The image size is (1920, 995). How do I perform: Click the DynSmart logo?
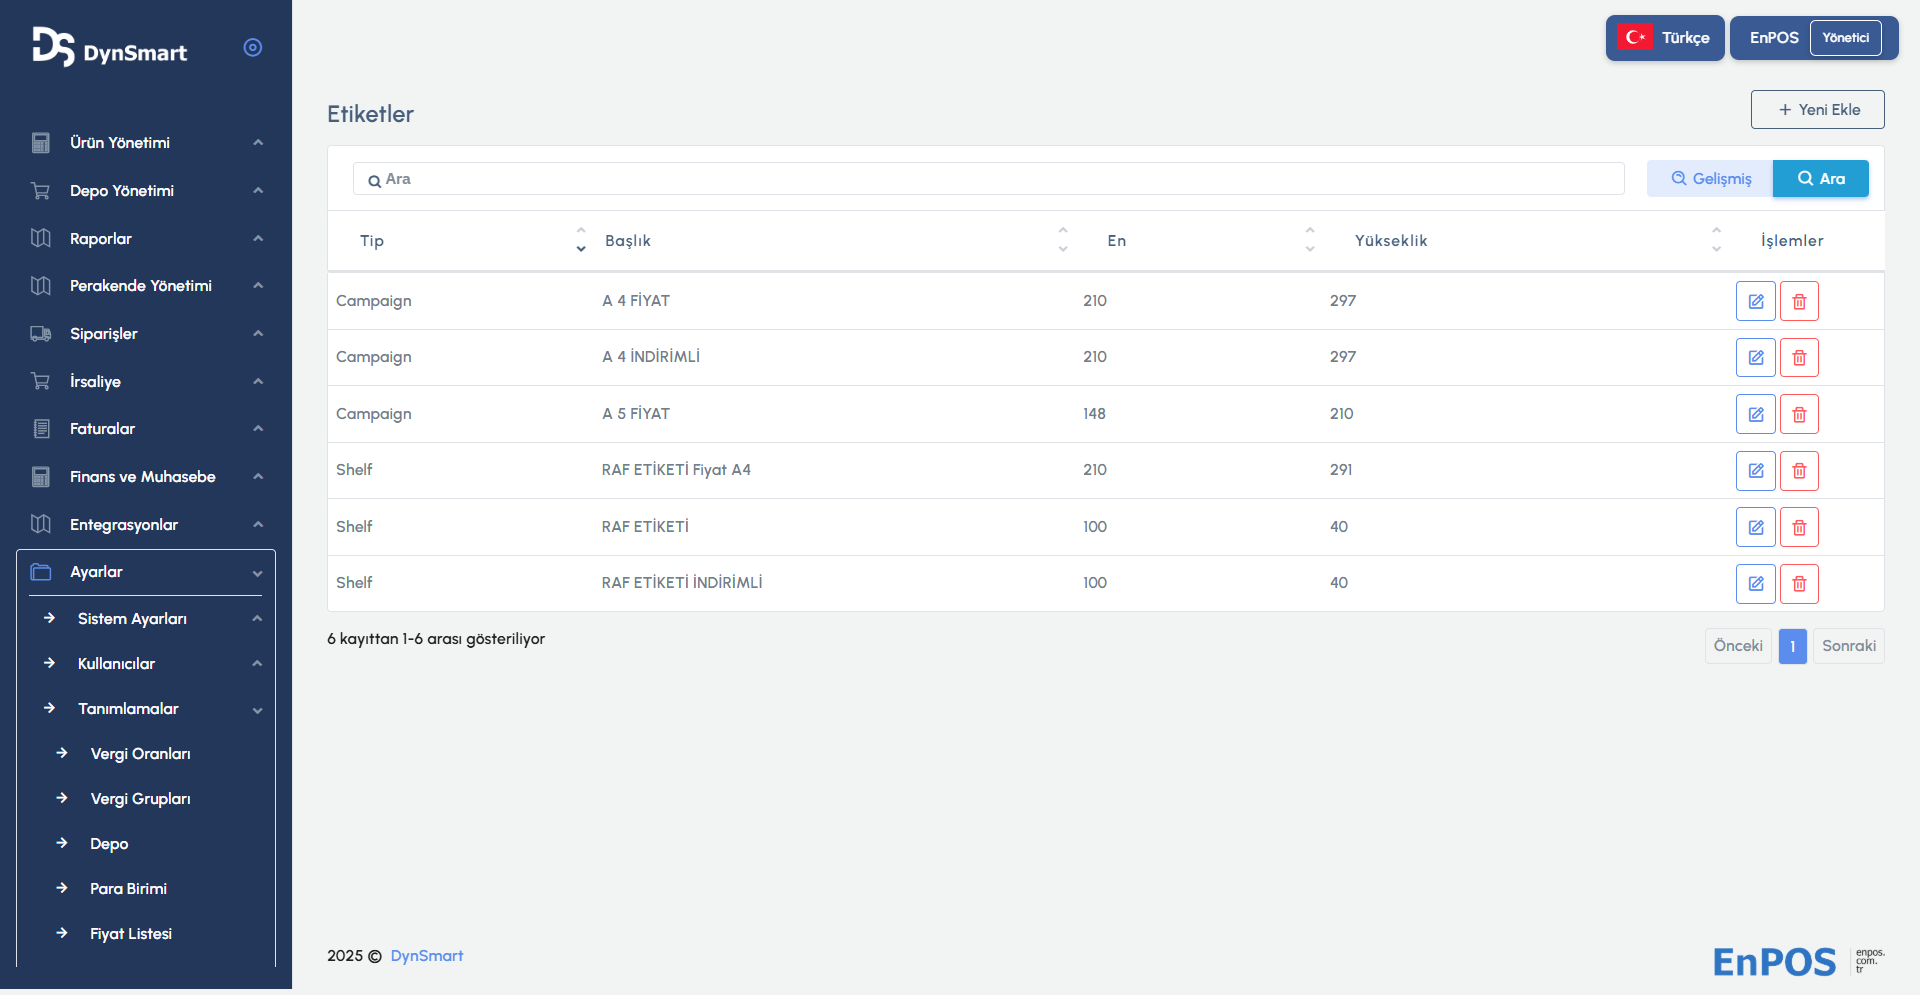pos(109,48)
